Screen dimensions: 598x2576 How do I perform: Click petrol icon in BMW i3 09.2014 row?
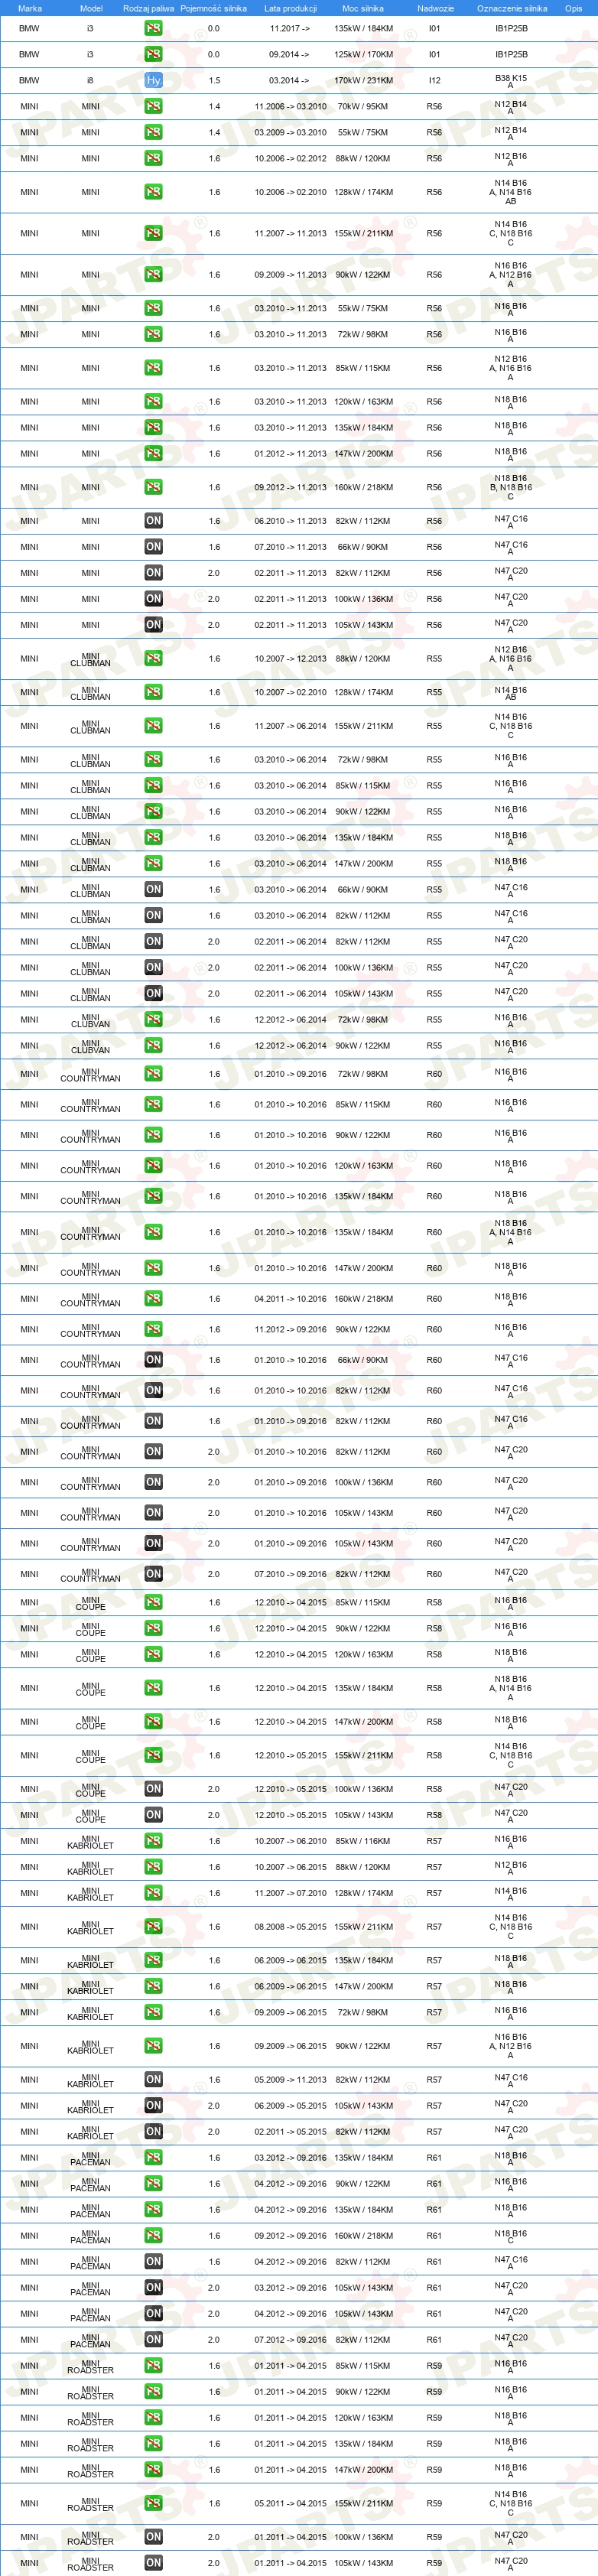tap(153, 54)
